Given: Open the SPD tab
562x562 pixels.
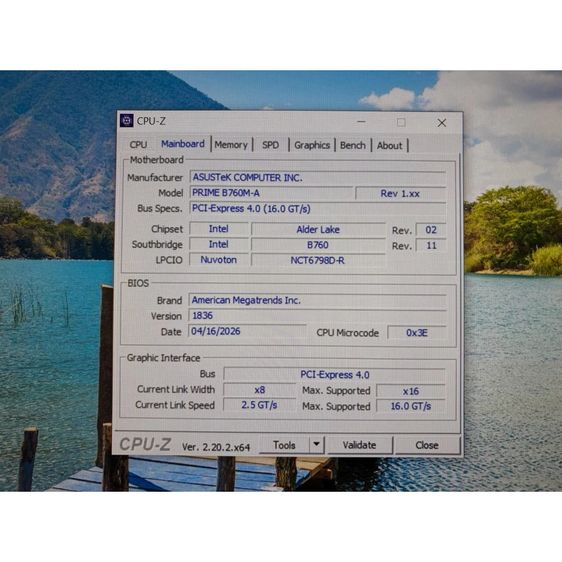Looking at the screenshot, I should (270, 145).
